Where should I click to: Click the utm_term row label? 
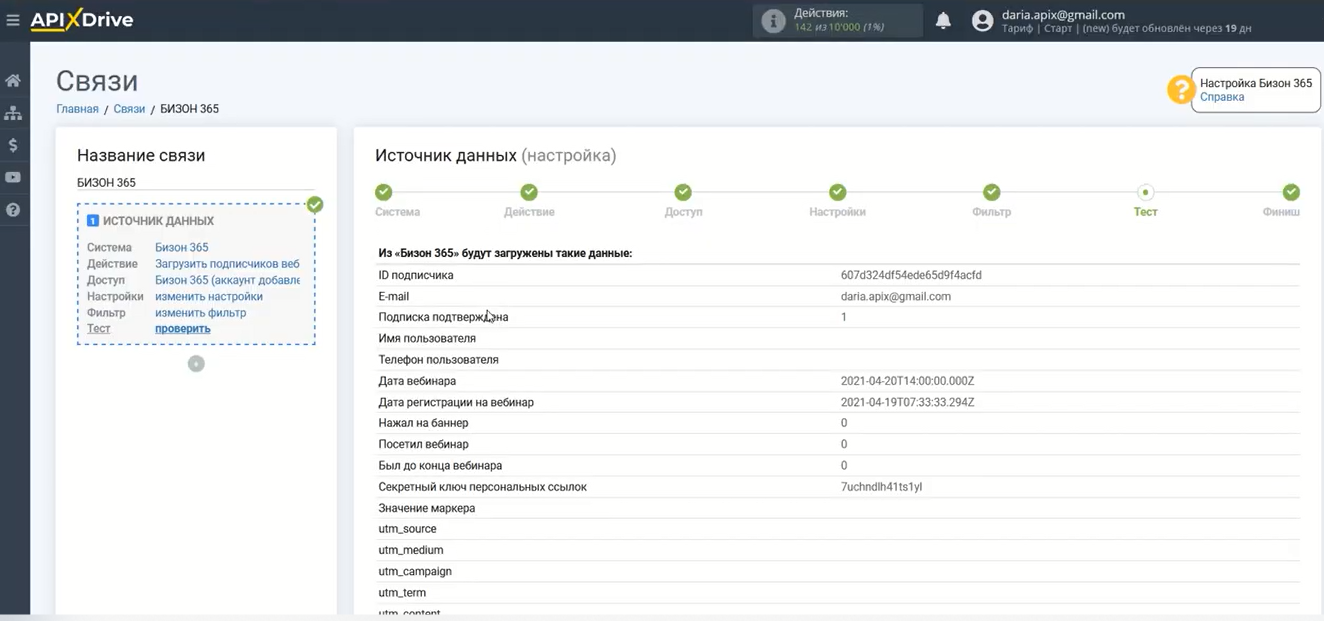click(402, 593)
